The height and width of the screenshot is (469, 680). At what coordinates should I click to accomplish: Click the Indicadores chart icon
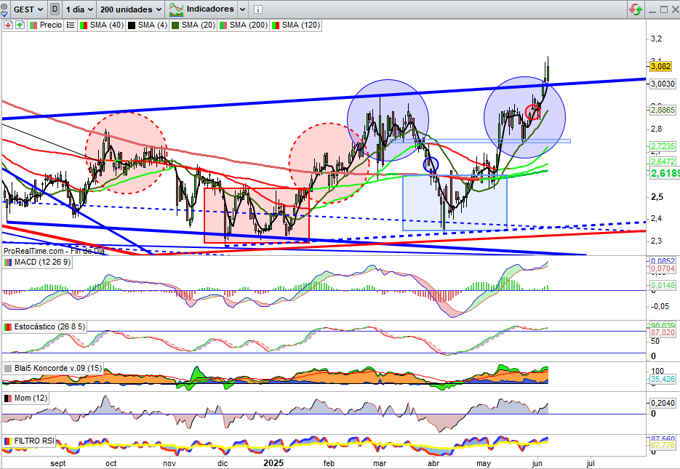(176, 10)
